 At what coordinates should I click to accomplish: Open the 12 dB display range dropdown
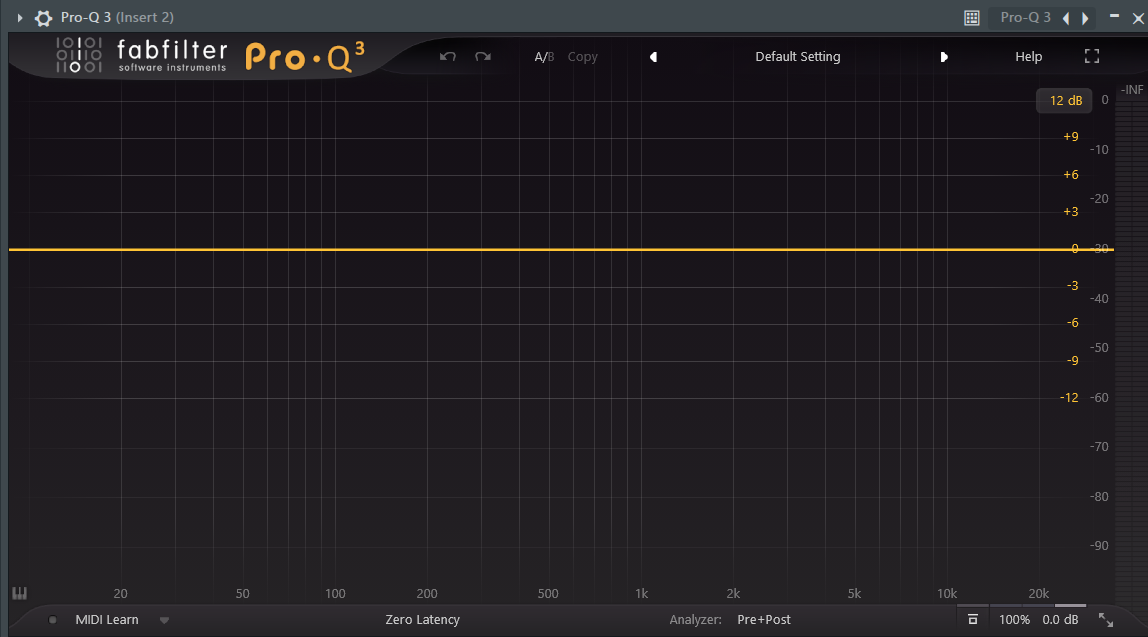tap(1065, 100)
